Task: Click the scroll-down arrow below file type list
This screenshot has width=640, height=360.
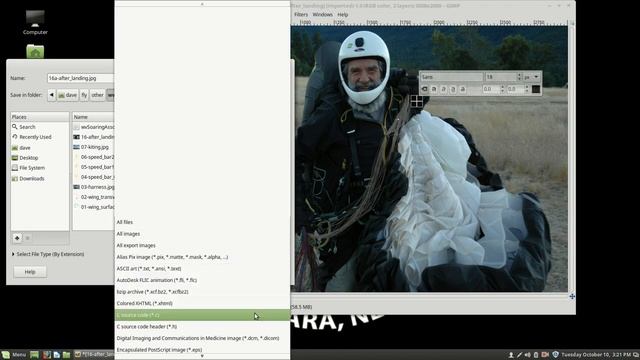Action: 202,356
